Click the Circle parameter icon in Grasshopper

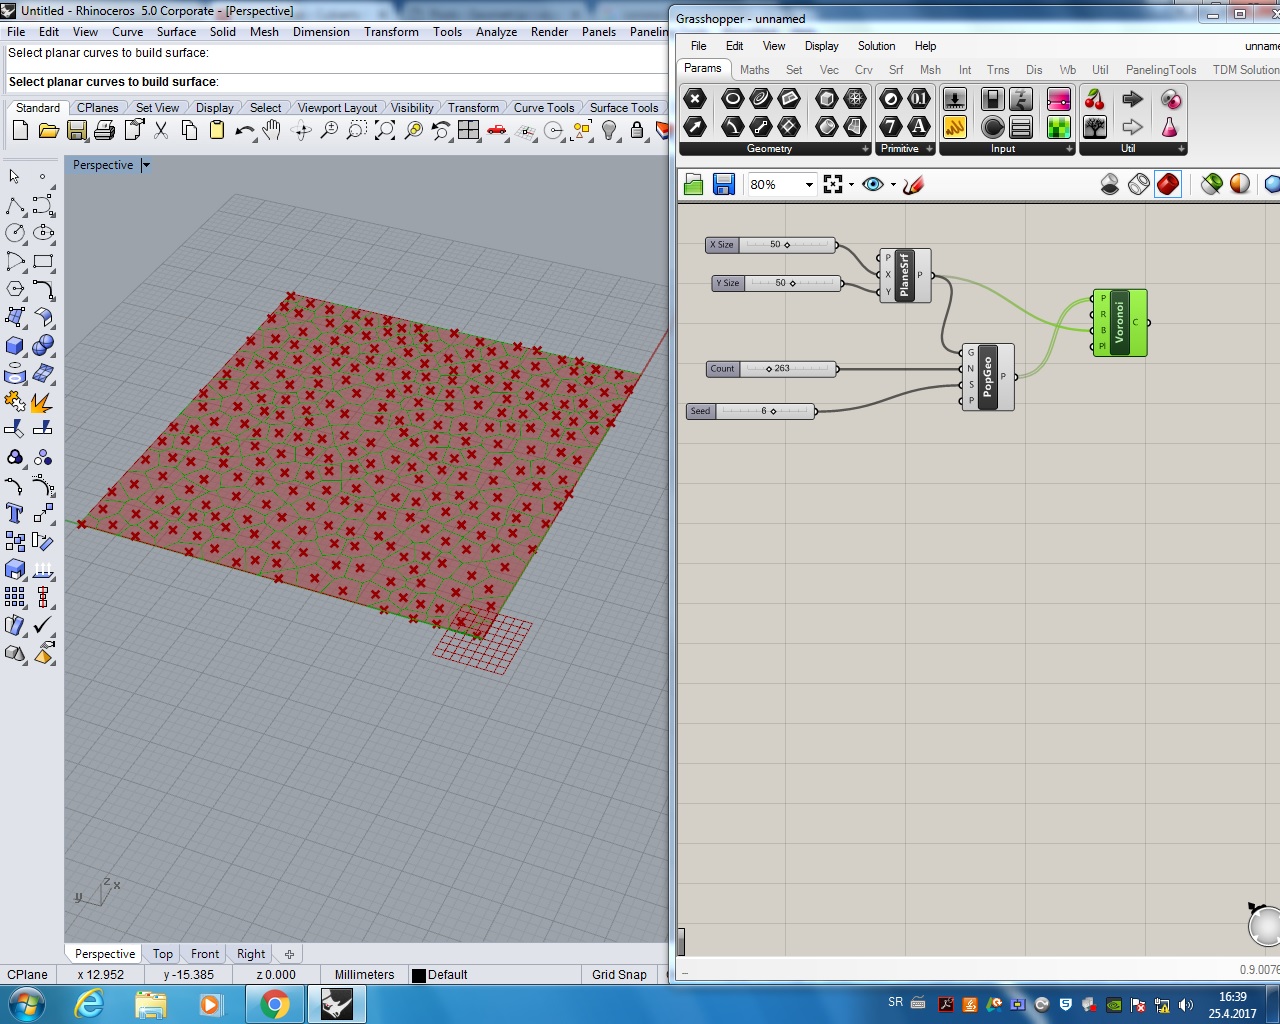pyautogui.click(x=733, y=98)
